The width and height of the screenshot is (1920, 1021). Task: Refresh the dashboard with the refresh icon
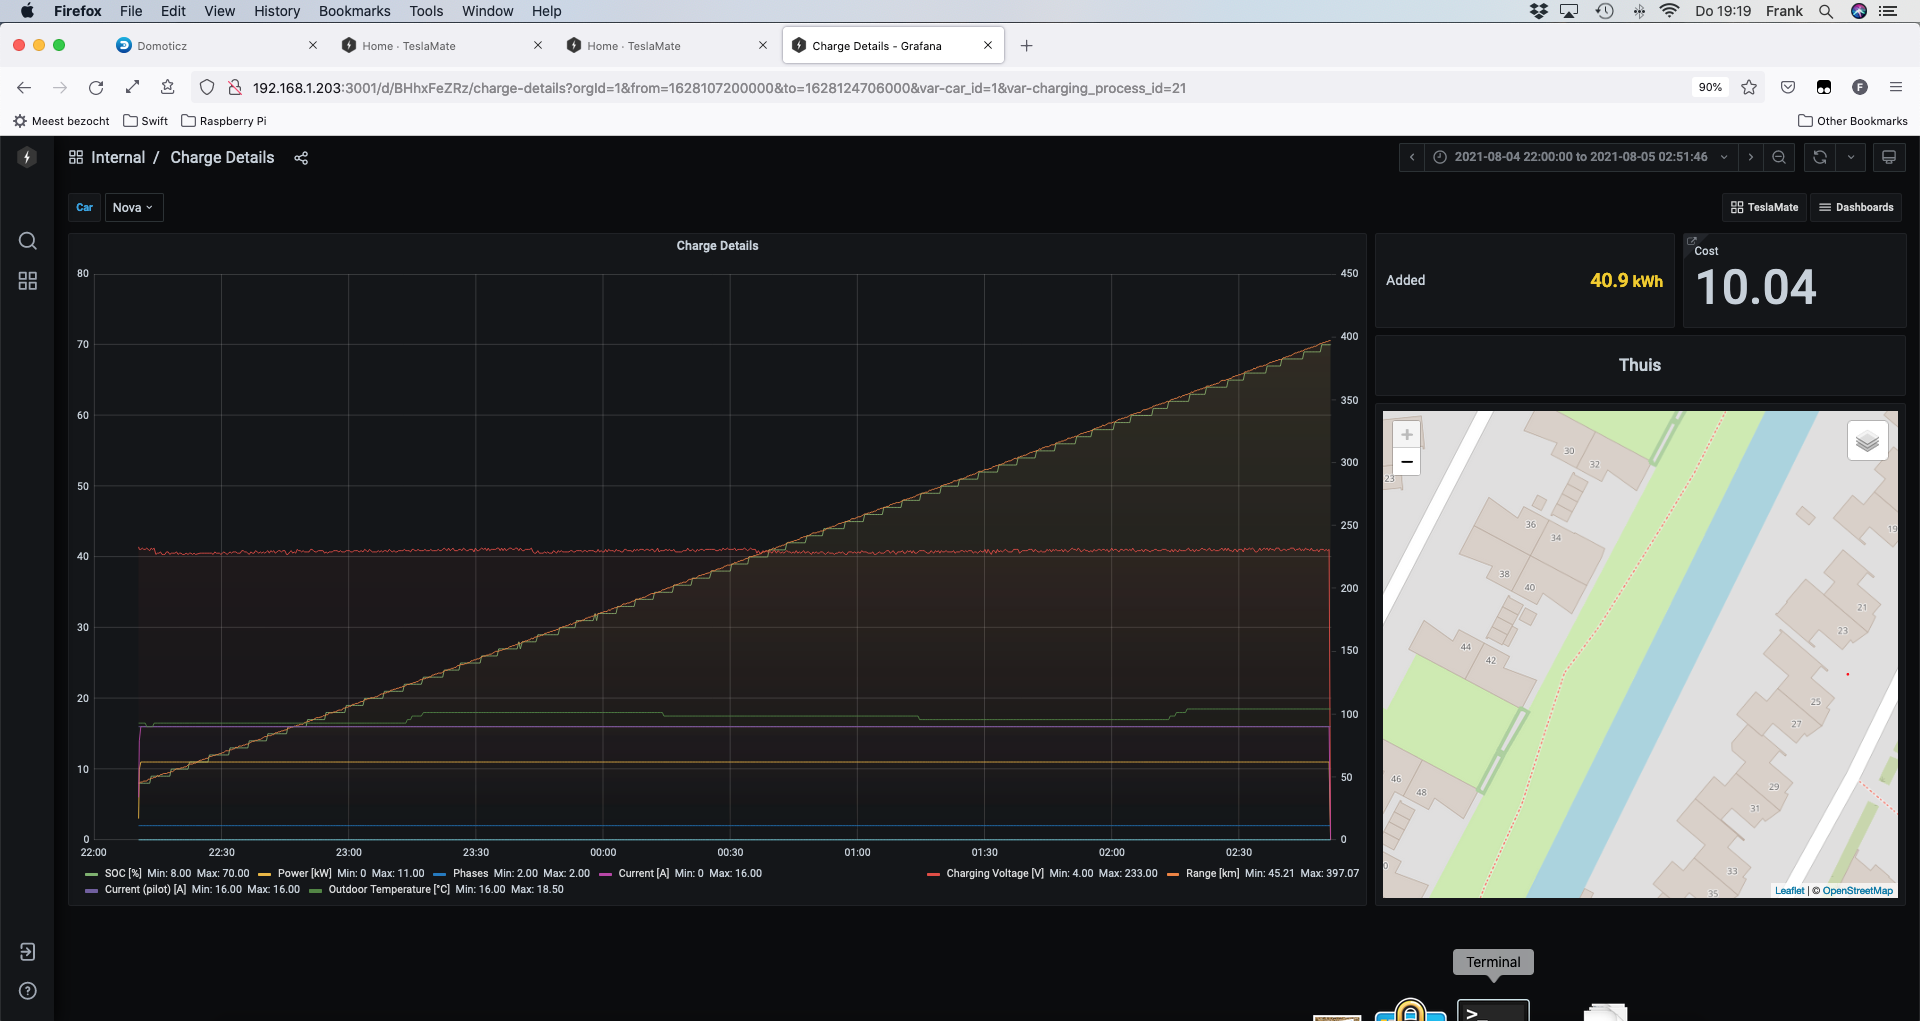pos(1820,157)
